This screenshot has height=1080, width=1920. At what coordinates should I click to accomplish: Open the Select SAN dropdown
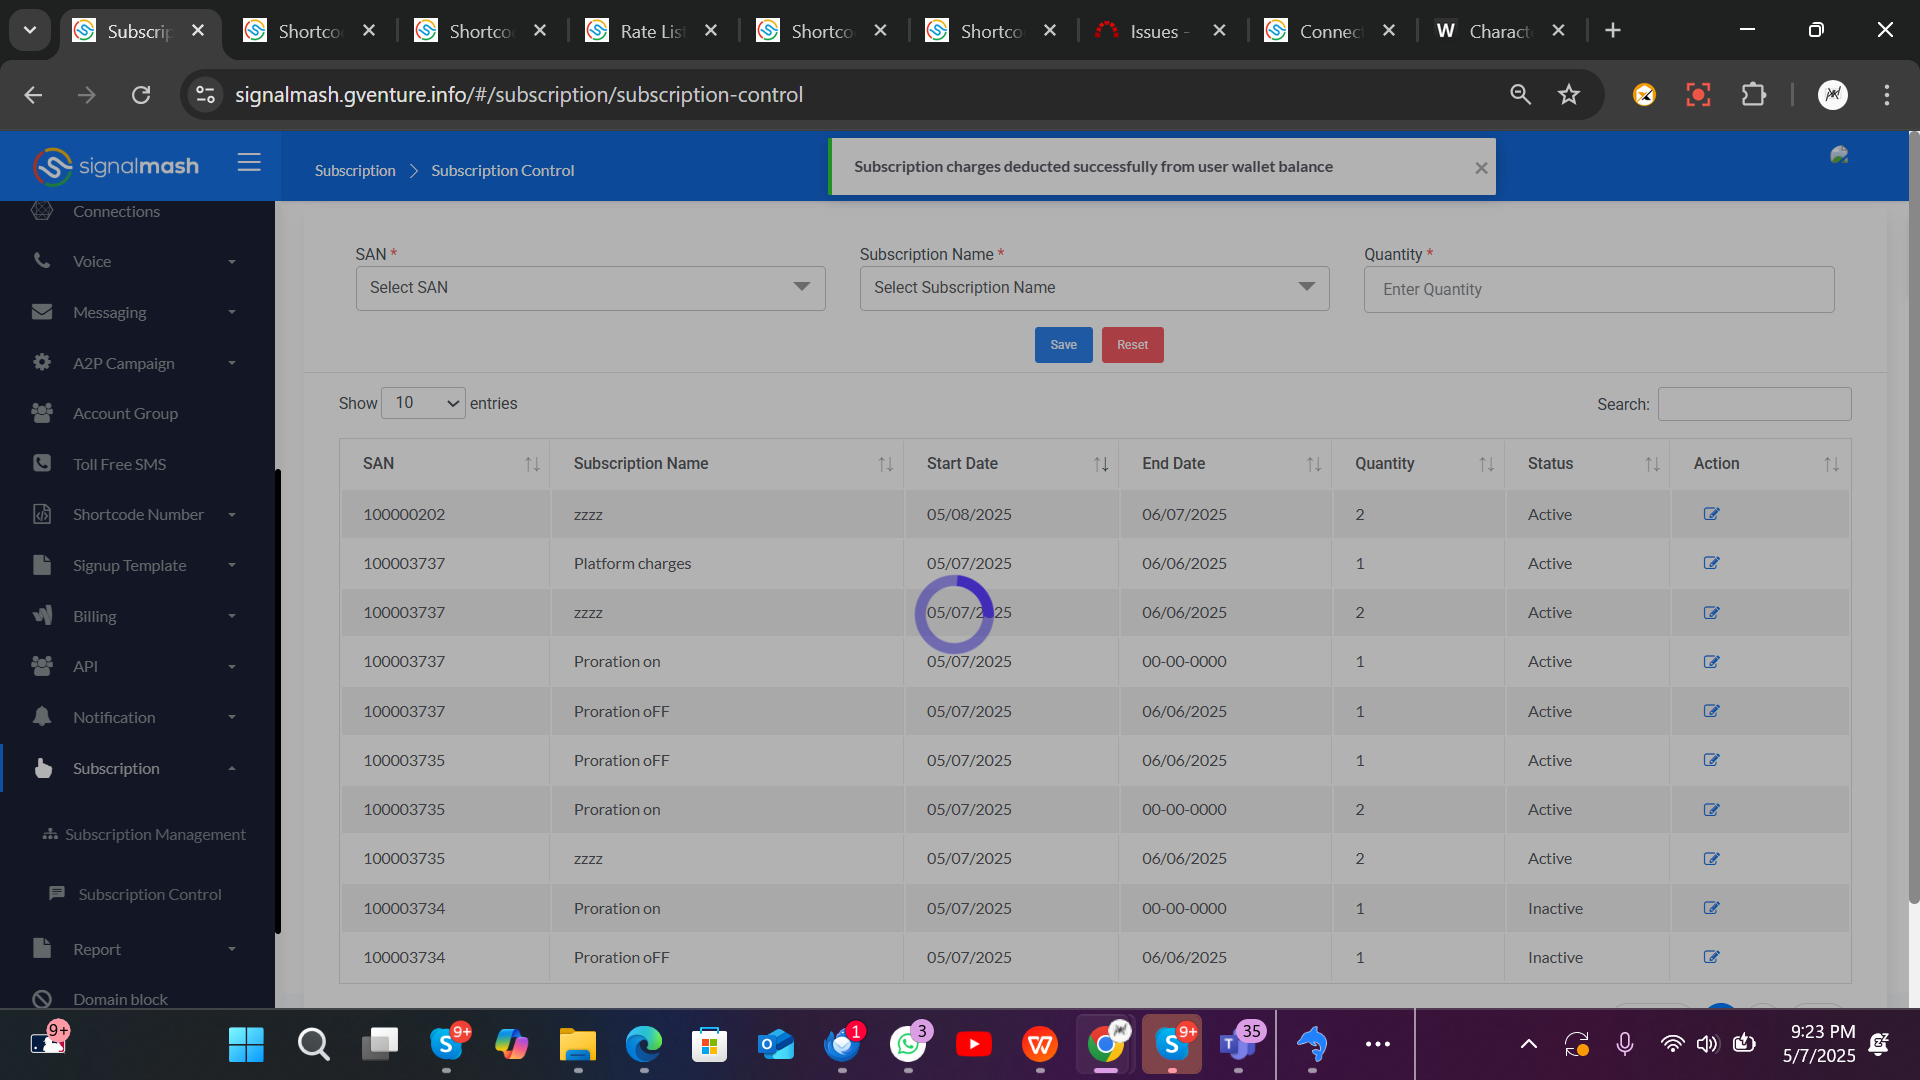coord(590,288)
